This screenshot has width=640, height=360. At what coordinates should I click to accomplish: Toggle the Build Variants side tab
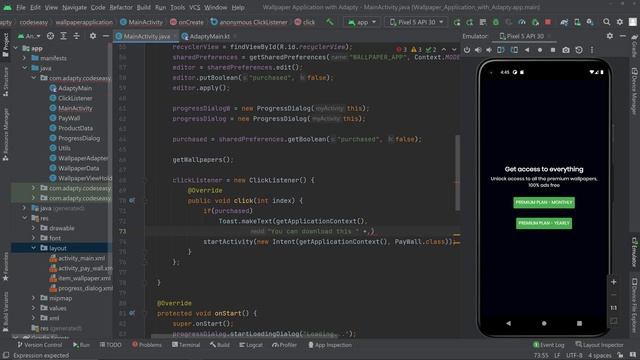(5, 311)
